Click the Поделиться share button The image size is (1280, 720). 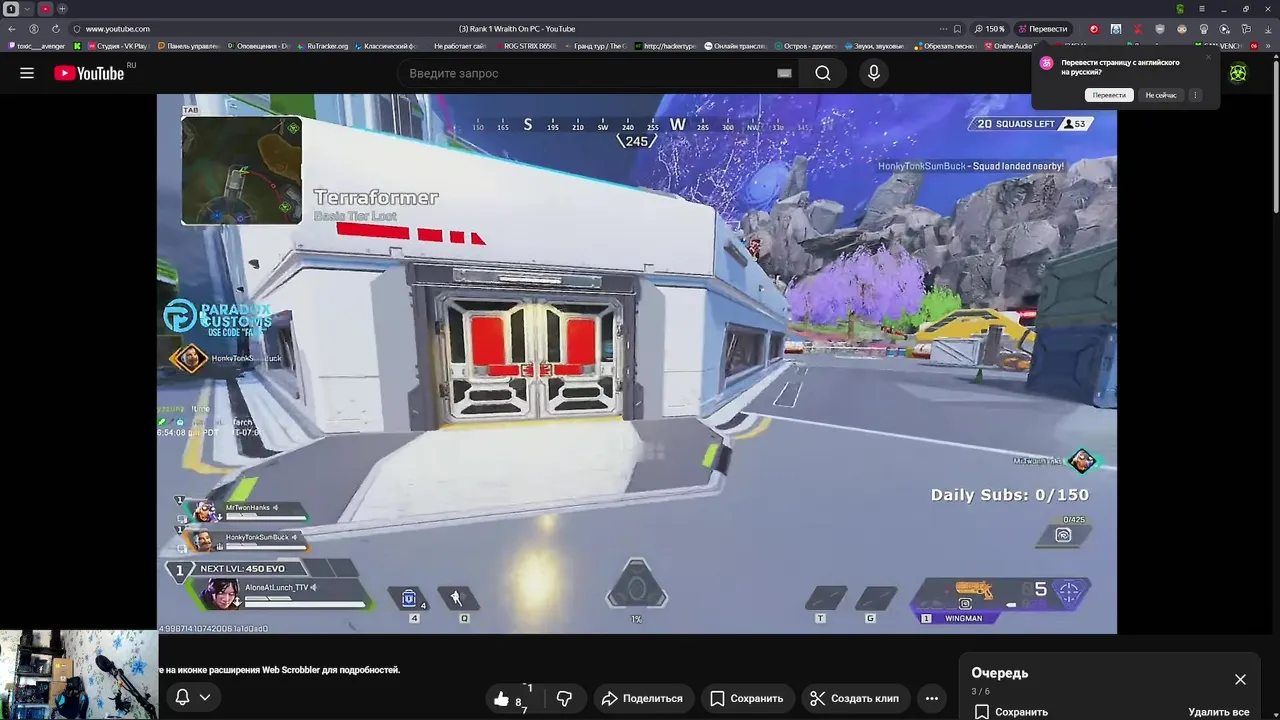tap(642, 699)
